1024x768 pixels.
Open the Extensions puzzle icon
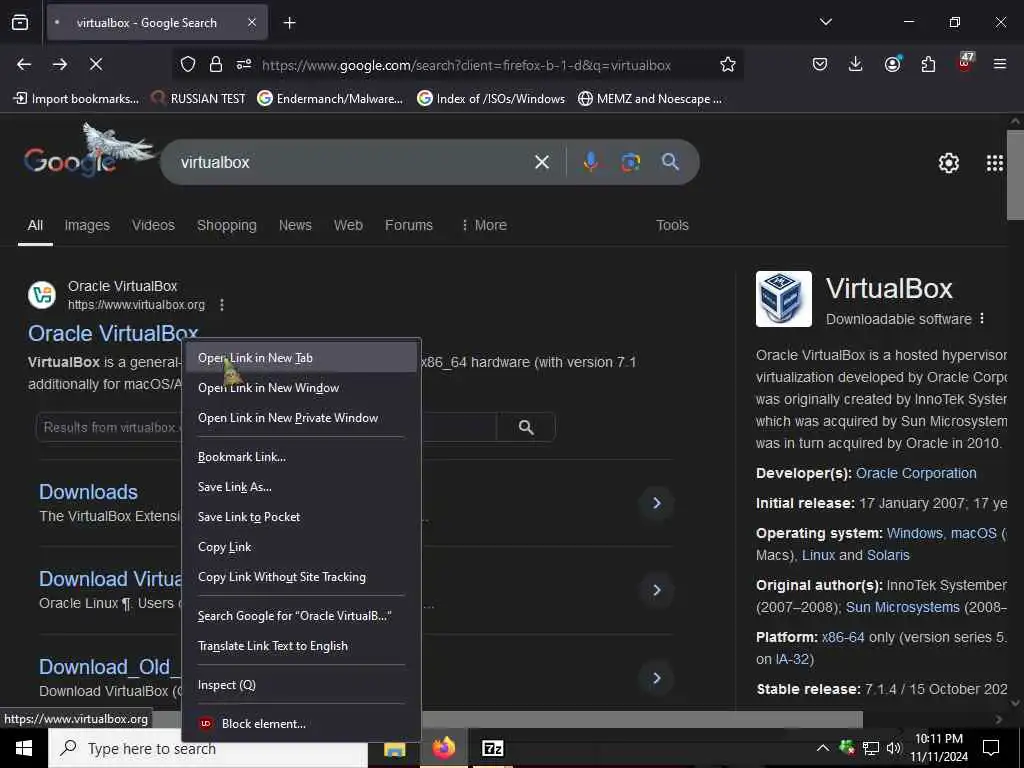pyautogui.click(x=928, y=64)
